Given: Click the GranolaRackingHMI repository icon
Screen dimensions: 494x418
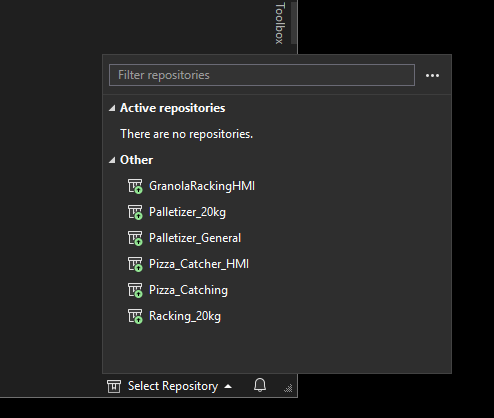Looking at the screenshot, I should tap(135, 186).
